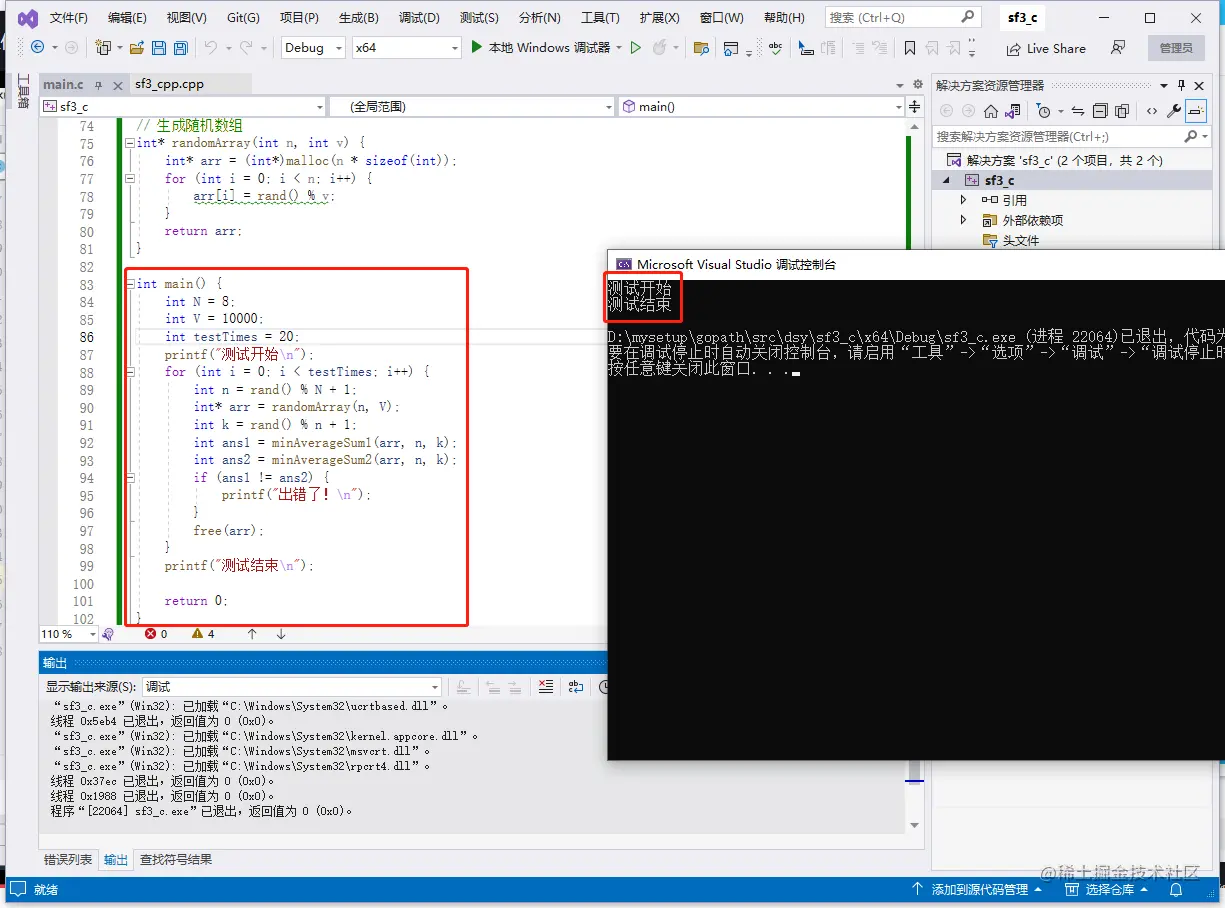Switch views icon in Solution Explorer toolbar
Image resolution: width=1225 pixels, height=908 pixels.
click(1013, 111)
